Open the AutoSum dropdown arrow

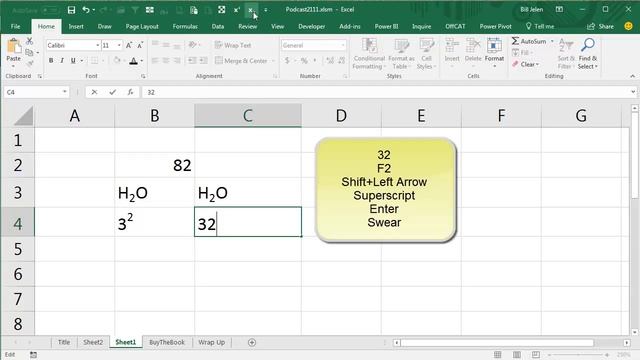[x=552, y=41]
